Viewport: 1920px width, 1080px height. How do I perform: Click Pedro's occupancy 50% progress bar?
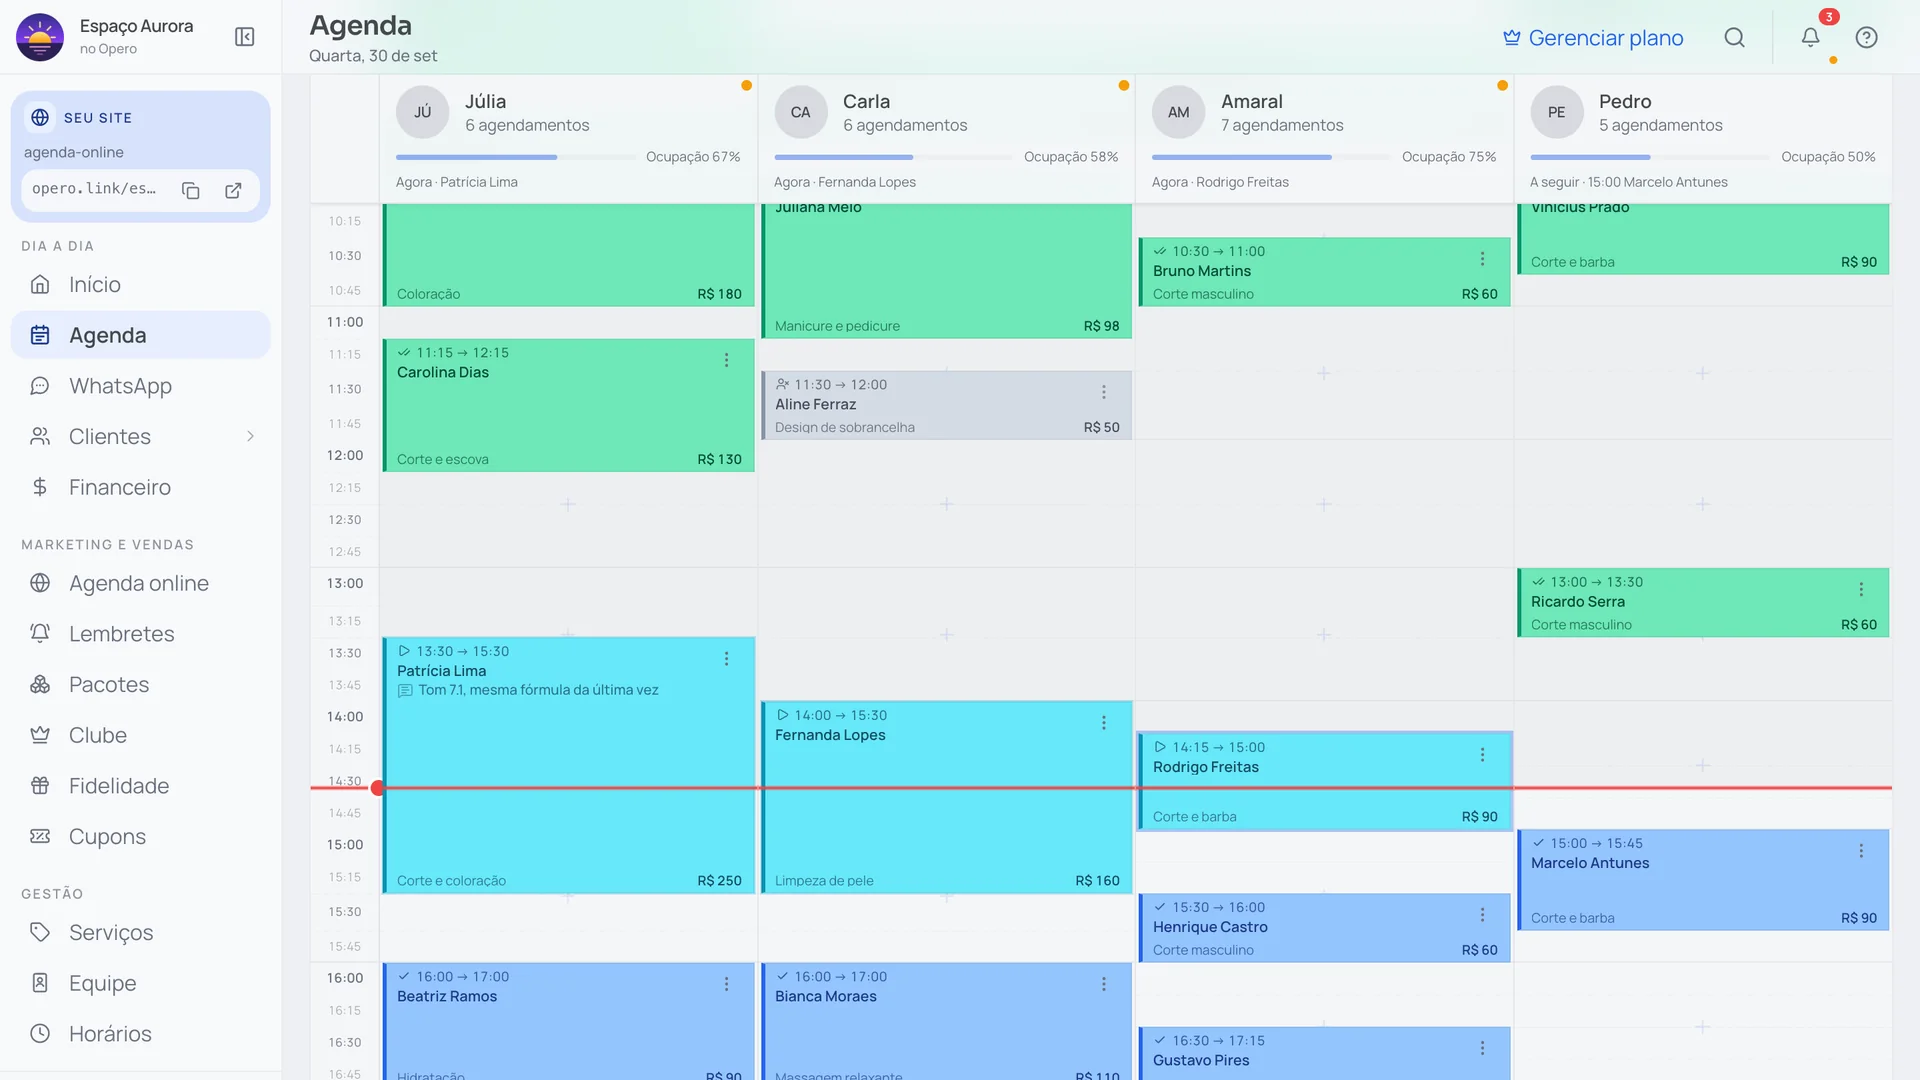[1650, 157]
